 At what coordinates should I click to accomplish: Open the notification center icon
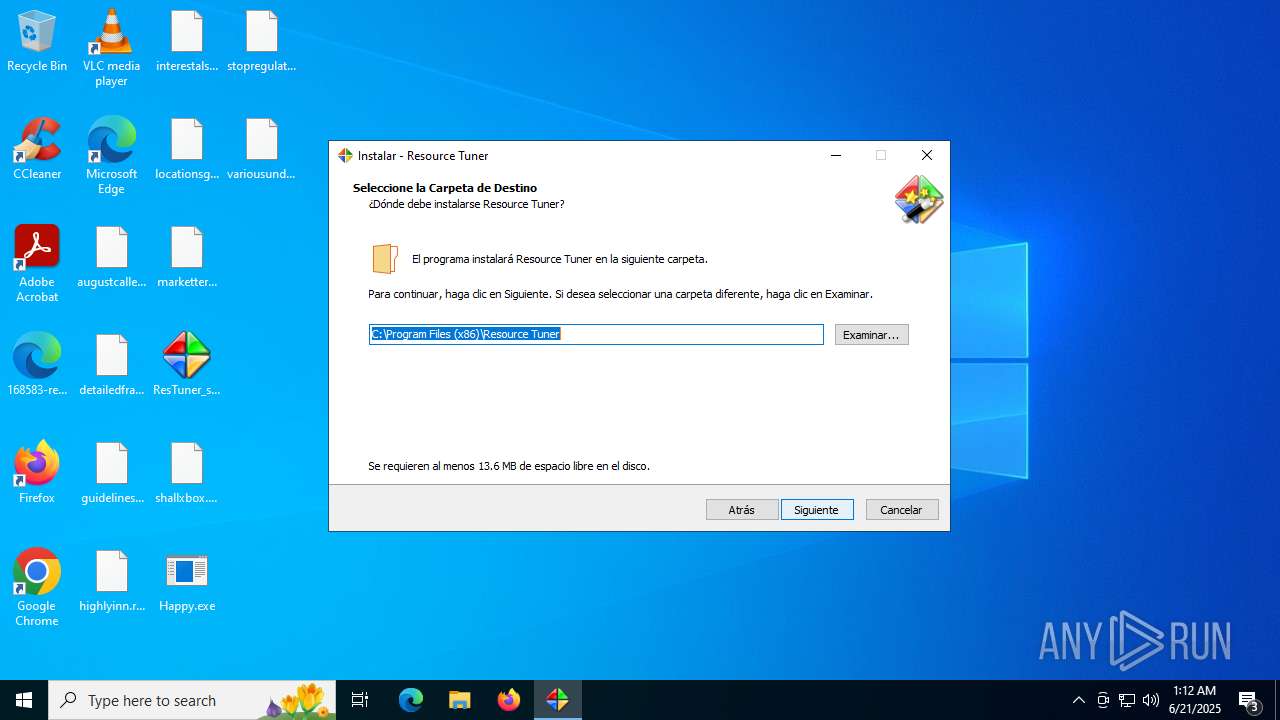click(1249, 700)
